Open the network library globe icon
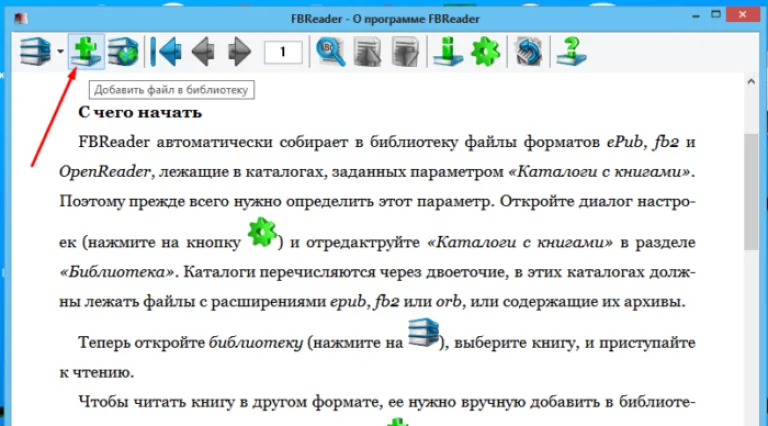 pyautogui.click(x=123, y=51)
